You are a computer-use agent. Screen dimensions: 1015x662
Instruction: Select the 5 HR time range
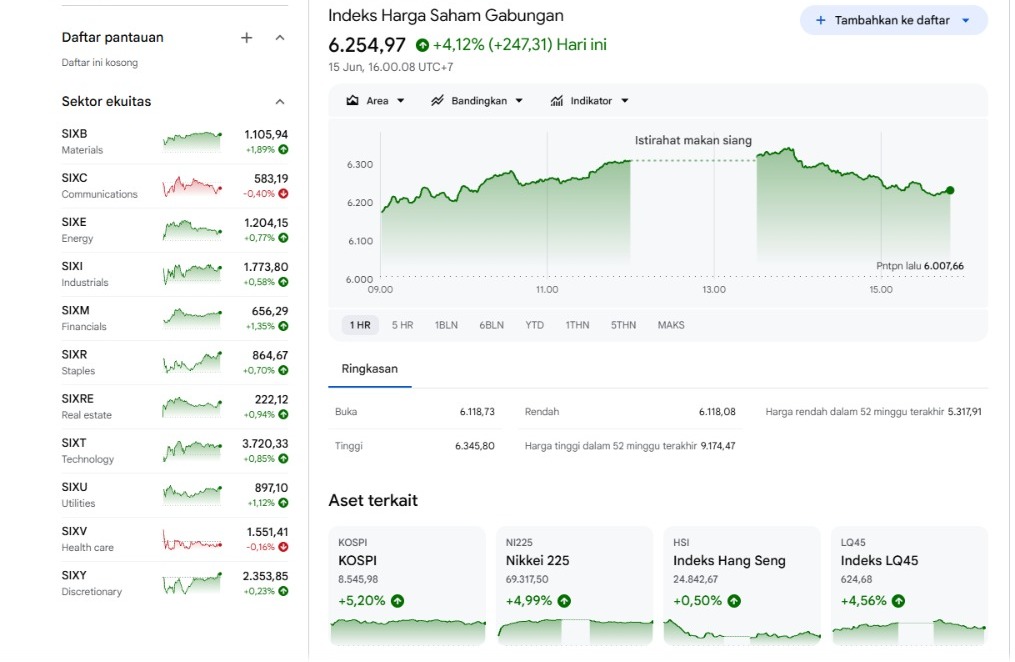(402, 325)
